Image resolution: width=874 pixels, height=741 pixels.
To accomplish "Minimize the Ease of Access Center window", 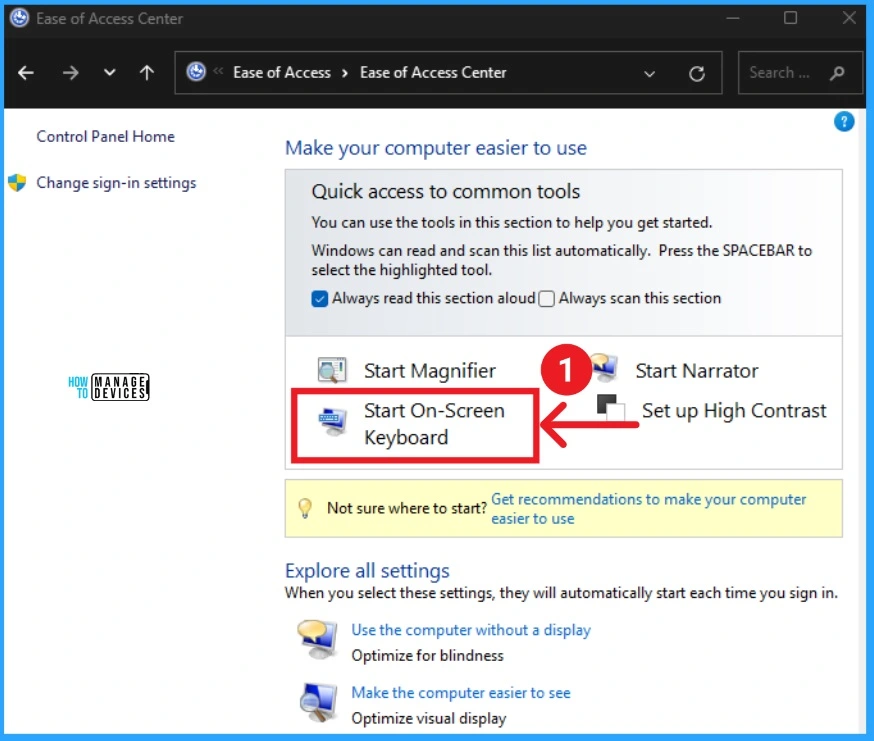I will 733,18.
